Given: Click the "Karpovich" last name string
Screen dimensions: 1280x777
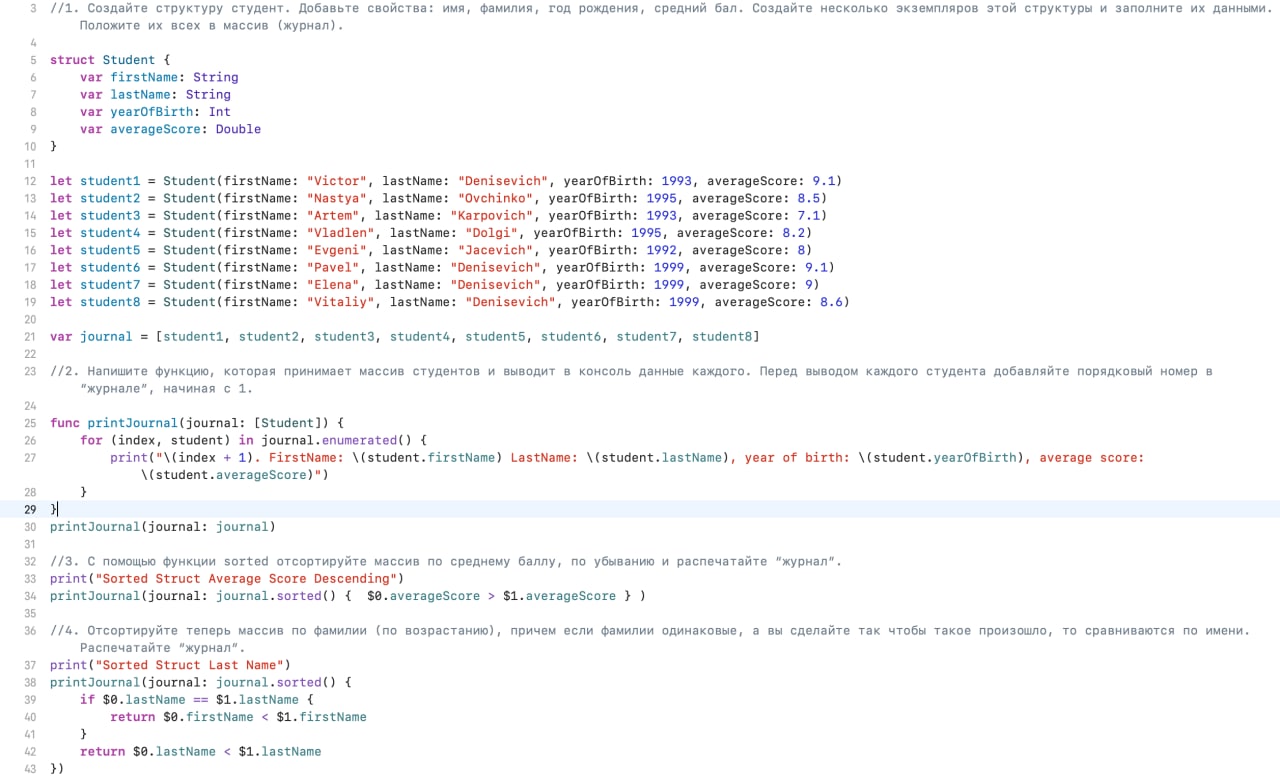Looking at the screenshot, I should pyautogui.click(x=492, y=215).
